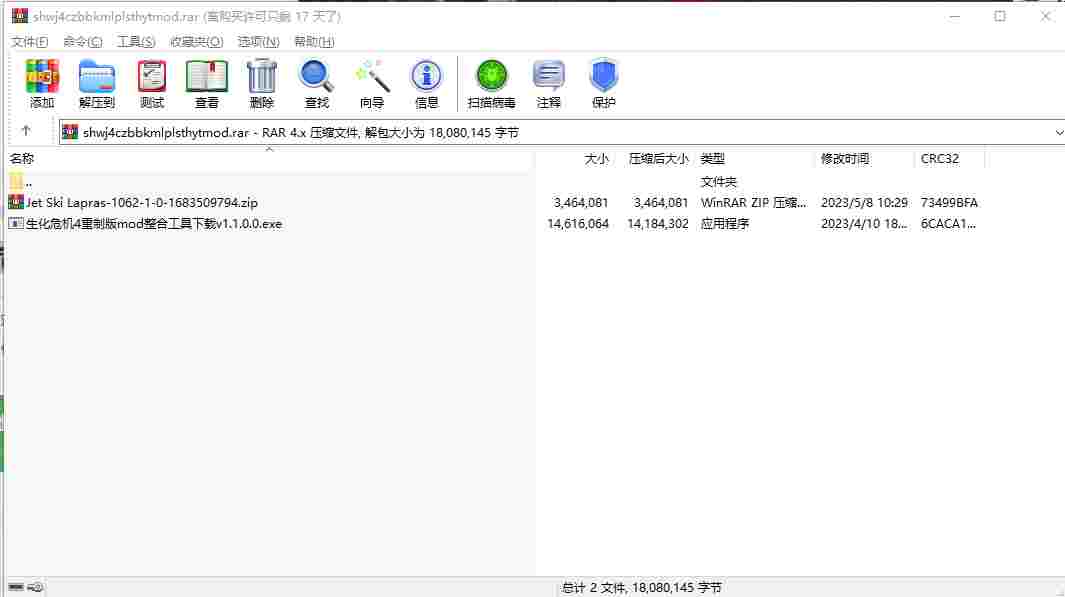Open the 选项(N) menu
Screen dimensions: 1065x597
coord(258,41)
